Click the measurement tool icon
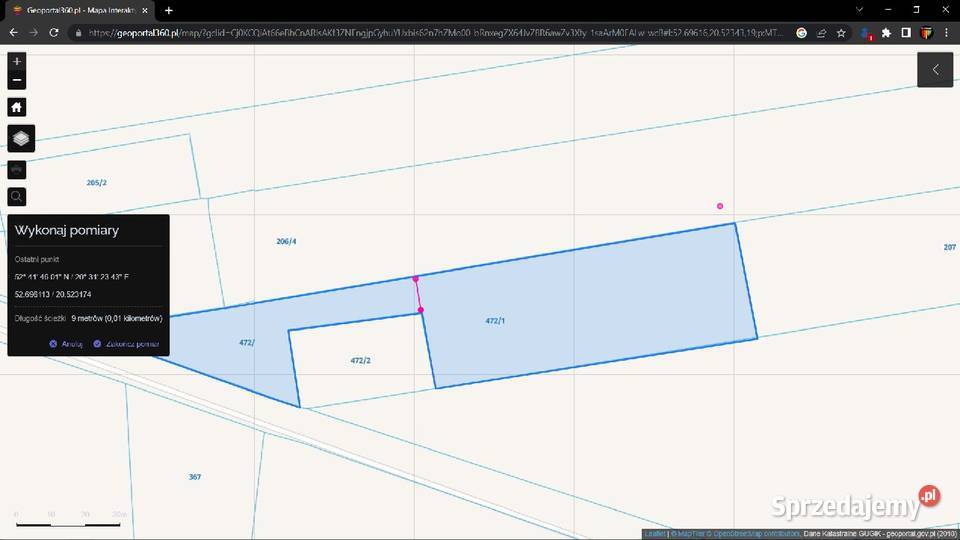Screen dimensions: 960x540 coord(17,170)
